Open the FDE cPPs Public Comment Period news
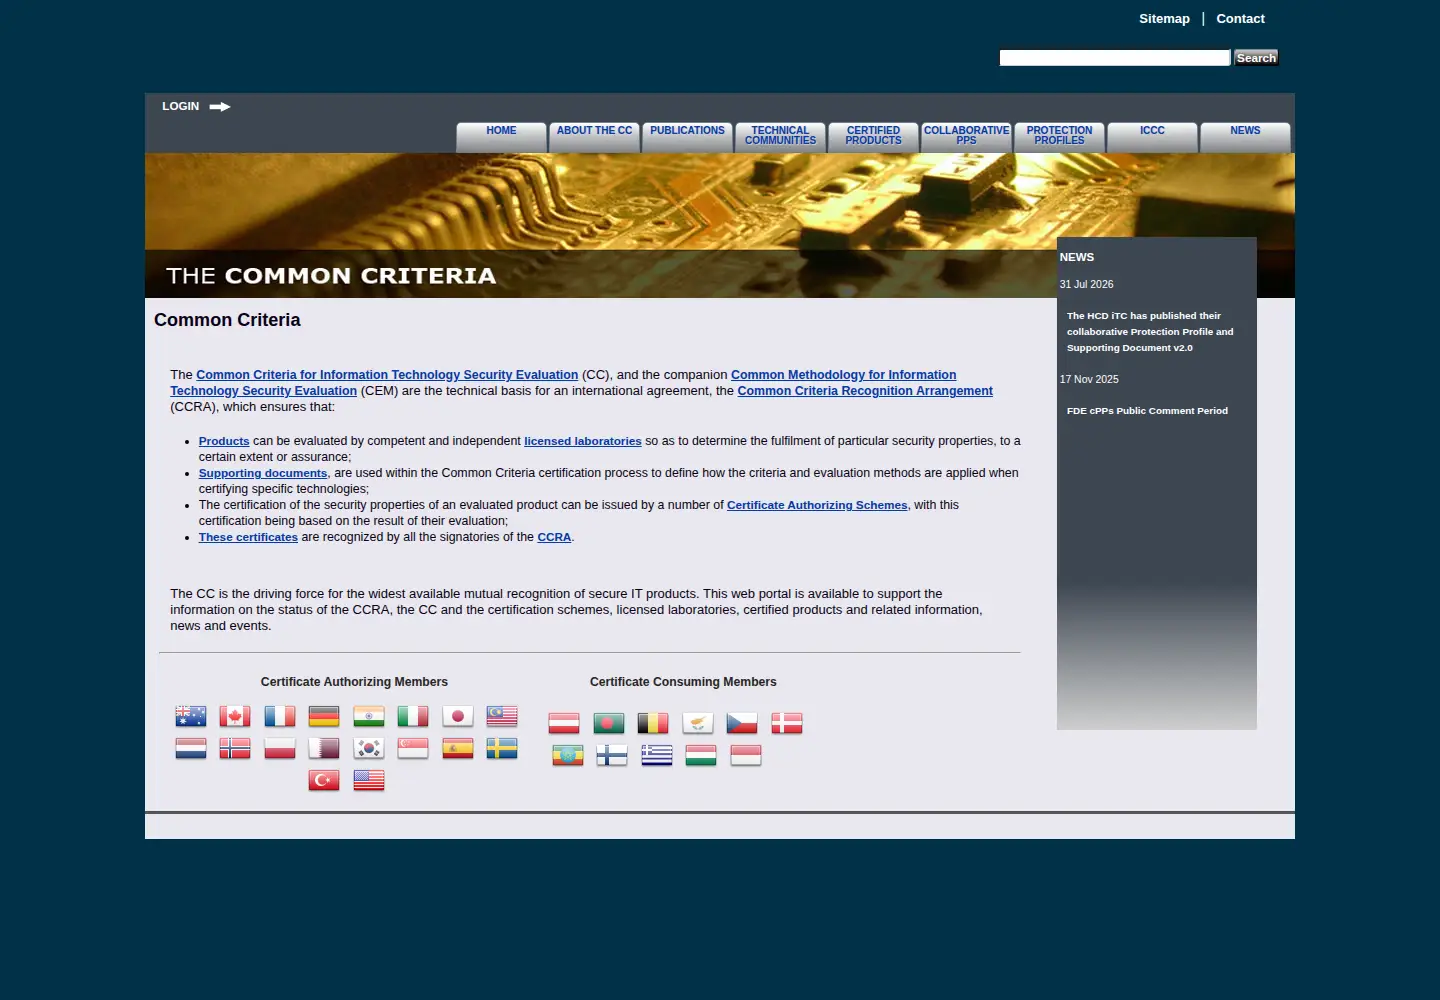Screen dimensions: 1440x1000 1147,411
